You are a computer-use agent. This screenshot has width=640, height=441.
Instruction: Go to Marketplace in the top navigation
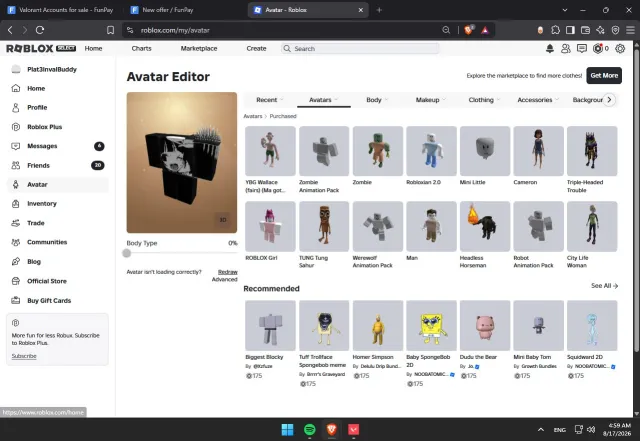click(199, 48)
